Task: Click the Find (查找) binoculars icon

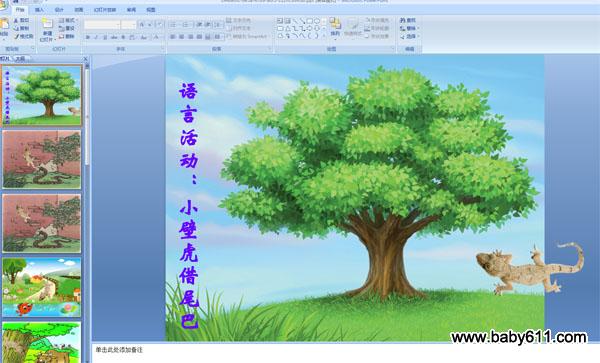Action: [x=403, y=20]
